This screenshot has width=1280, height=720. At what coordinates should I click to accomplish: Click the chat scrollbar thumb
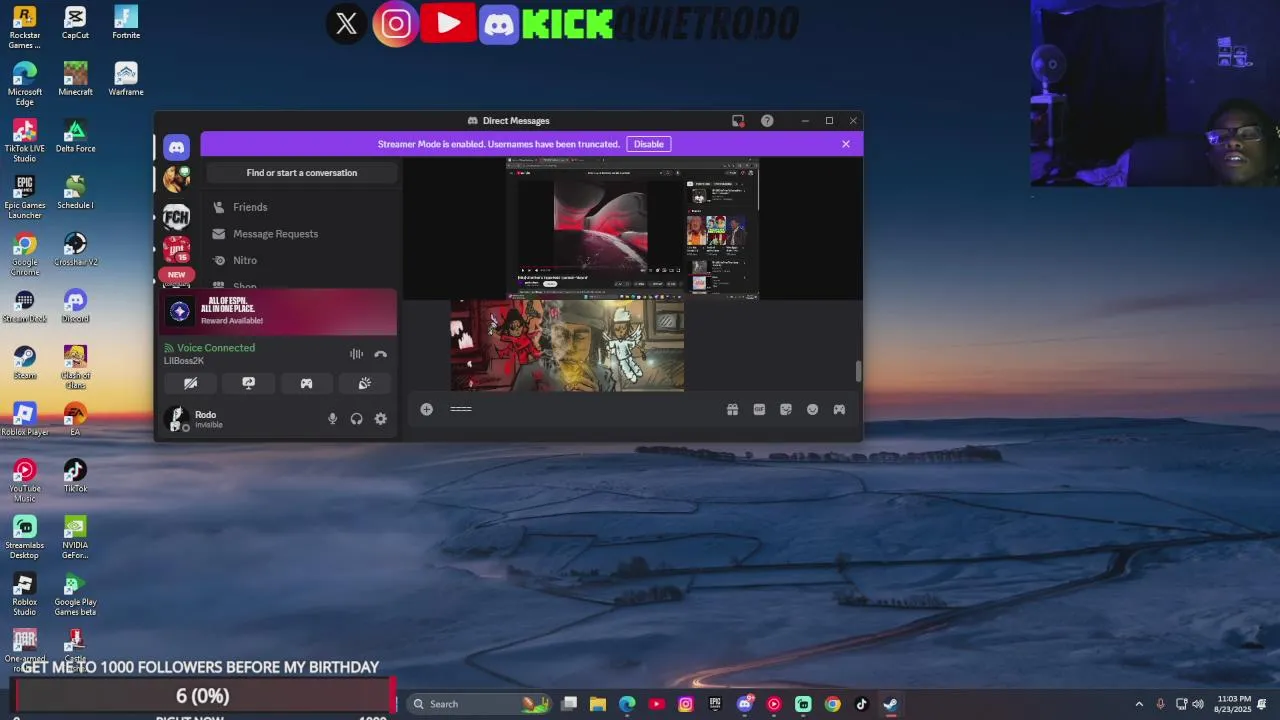(x=858, y=371)
